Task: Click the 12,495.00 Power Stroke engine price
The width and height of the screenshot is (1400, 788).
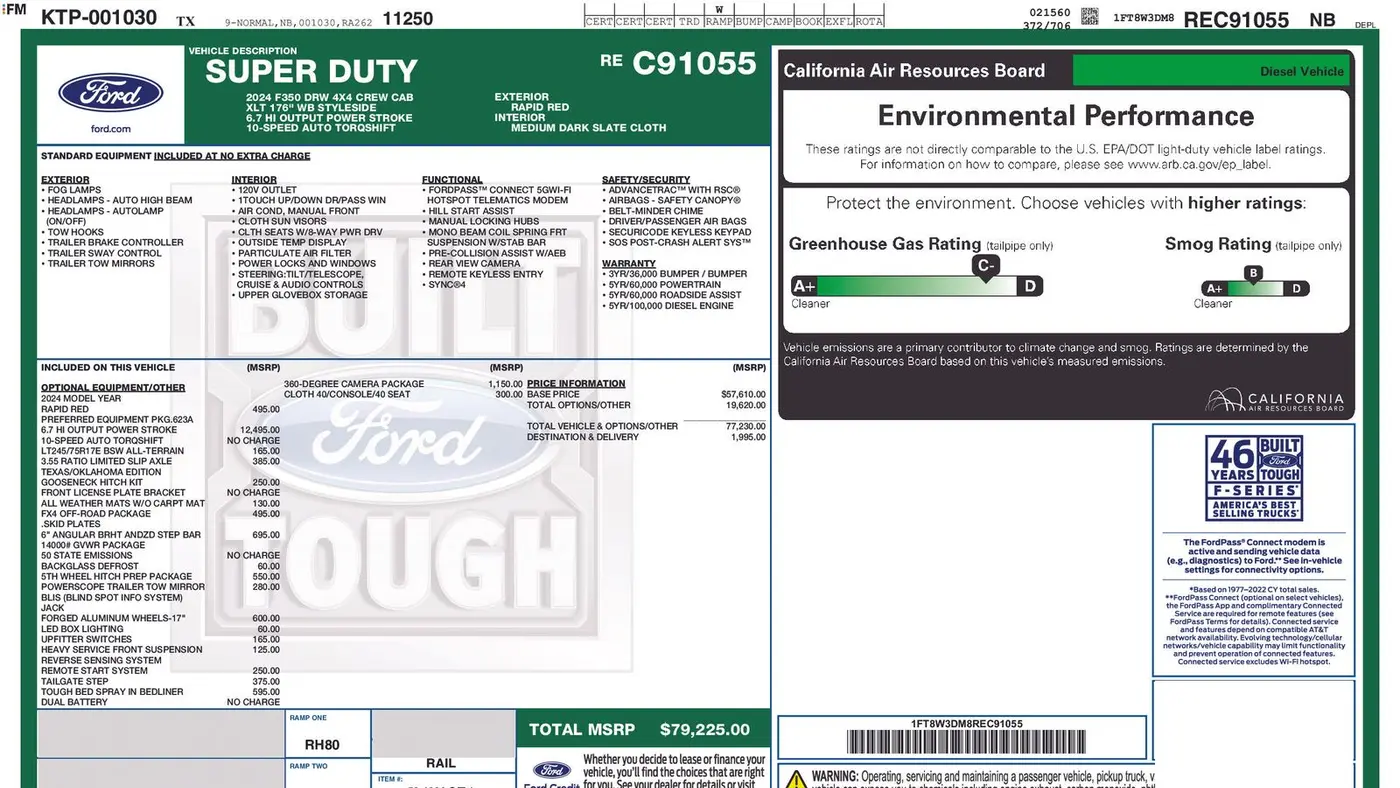Action: pos(260,430)
